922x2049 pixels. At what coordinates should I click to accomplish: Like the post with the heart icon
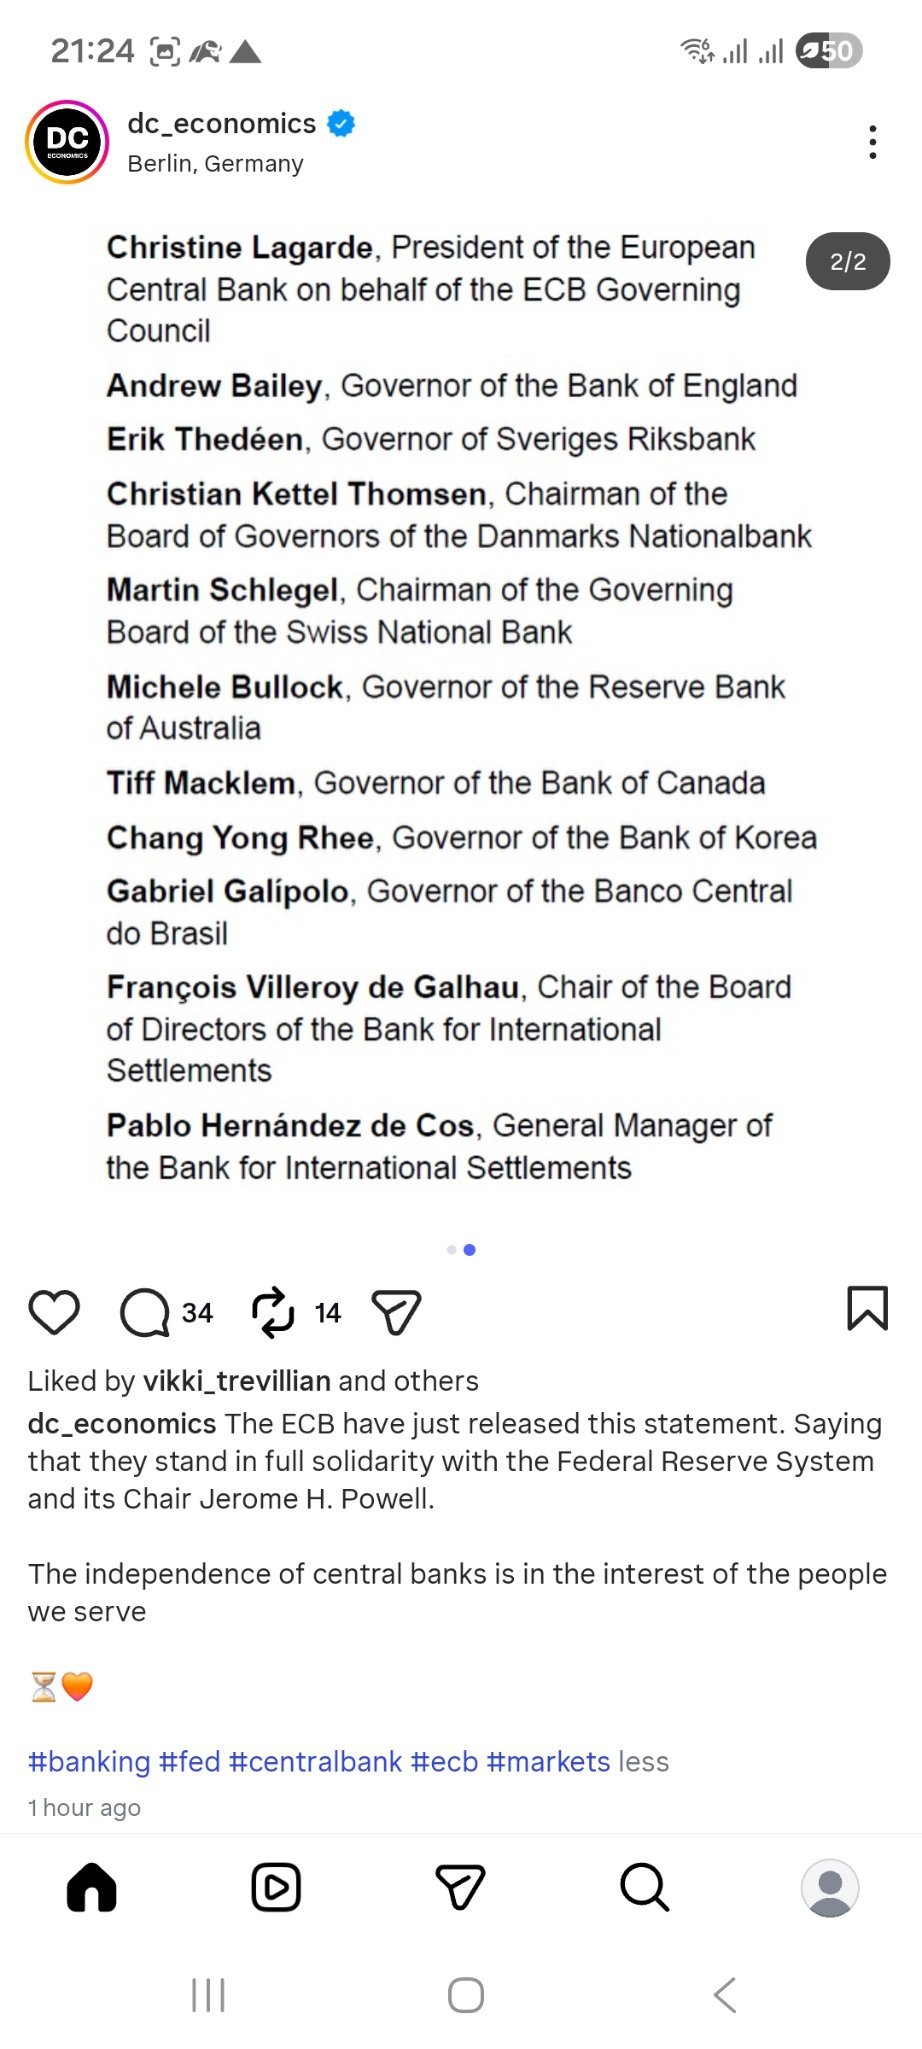click(54, 1312)
